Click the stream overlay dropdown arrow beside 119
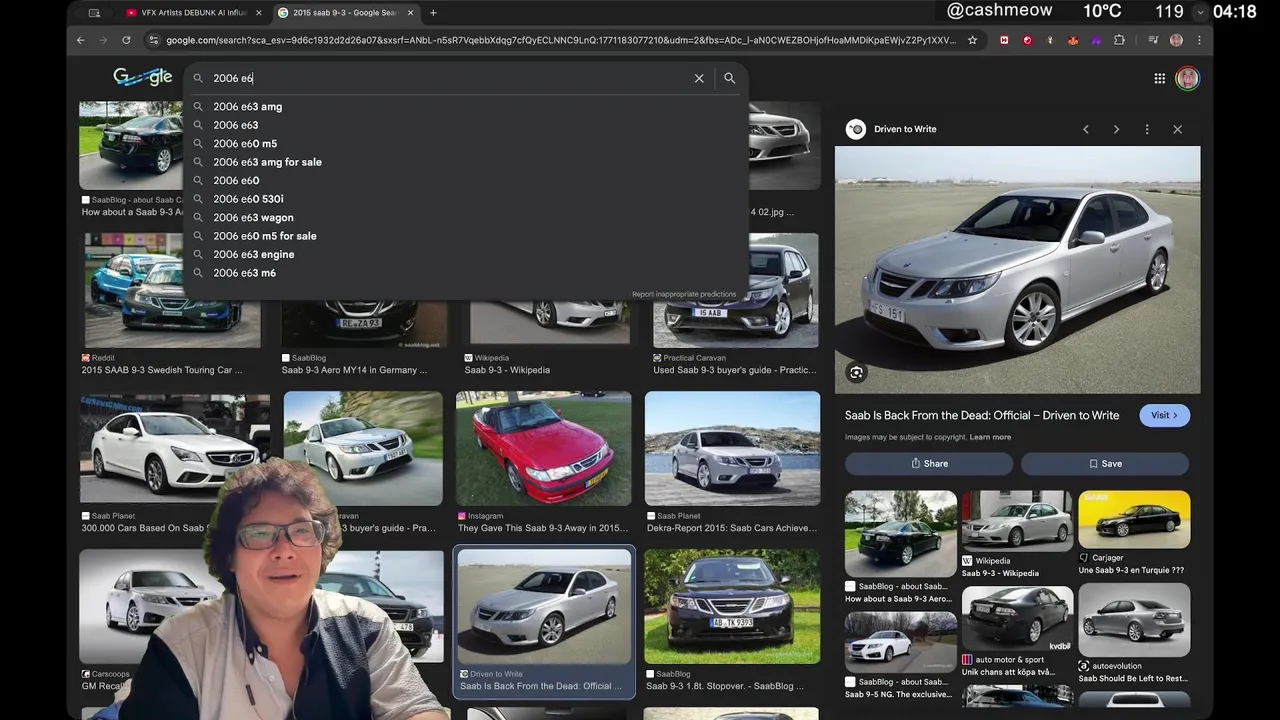The height and width of the screenshot is (720, 1280). tap(1201, 12)
